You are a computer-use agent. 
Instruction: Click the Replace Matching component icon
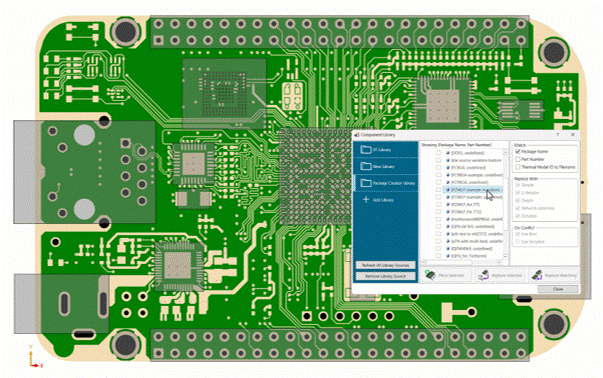537,275
